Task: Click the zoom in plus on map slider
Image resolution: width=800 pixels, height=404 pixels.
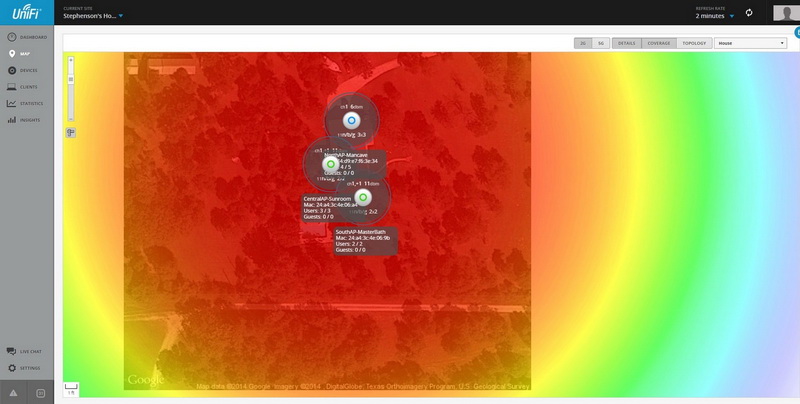Action: pyautogui.click(x=70, y=62)
